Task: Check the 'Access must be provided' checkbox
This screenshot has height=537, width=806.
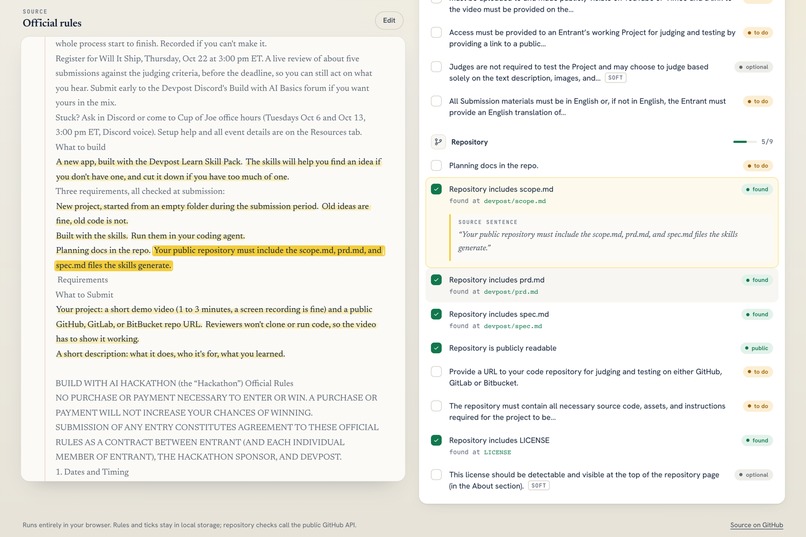Action: click(436, 32)
